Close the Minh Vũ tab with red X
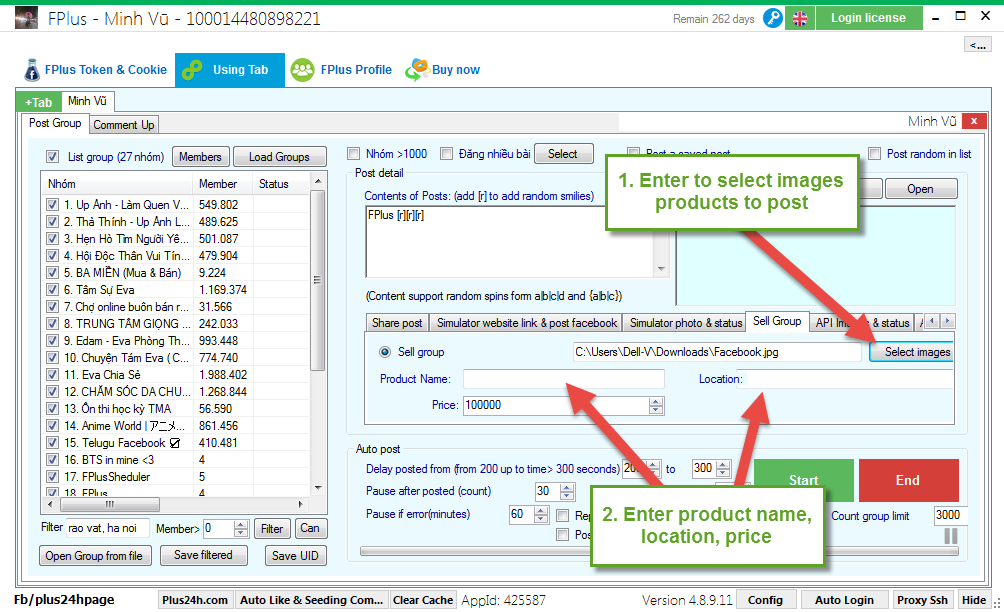The image size is (1004, 612). pyautogui.click(x=974, y=121)
